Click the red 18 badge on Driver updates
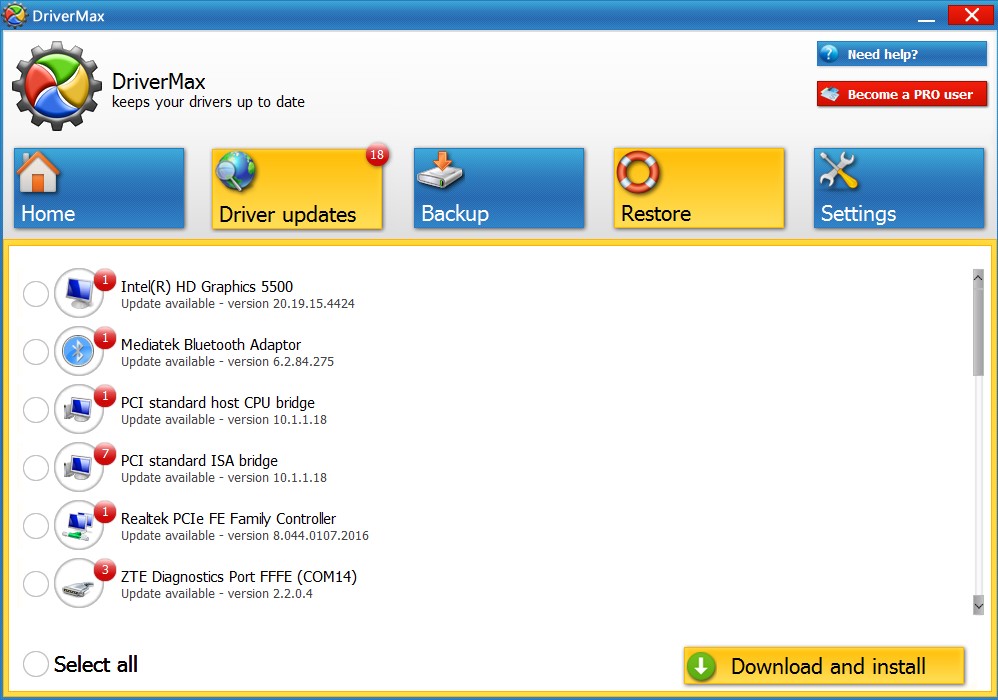Screen dimensions: 998x700 point(377,155)
